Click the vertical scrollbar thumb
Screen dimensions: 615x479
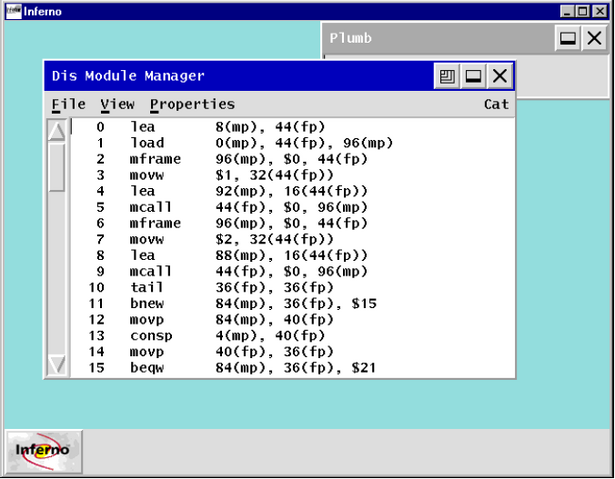coord(57,168)
